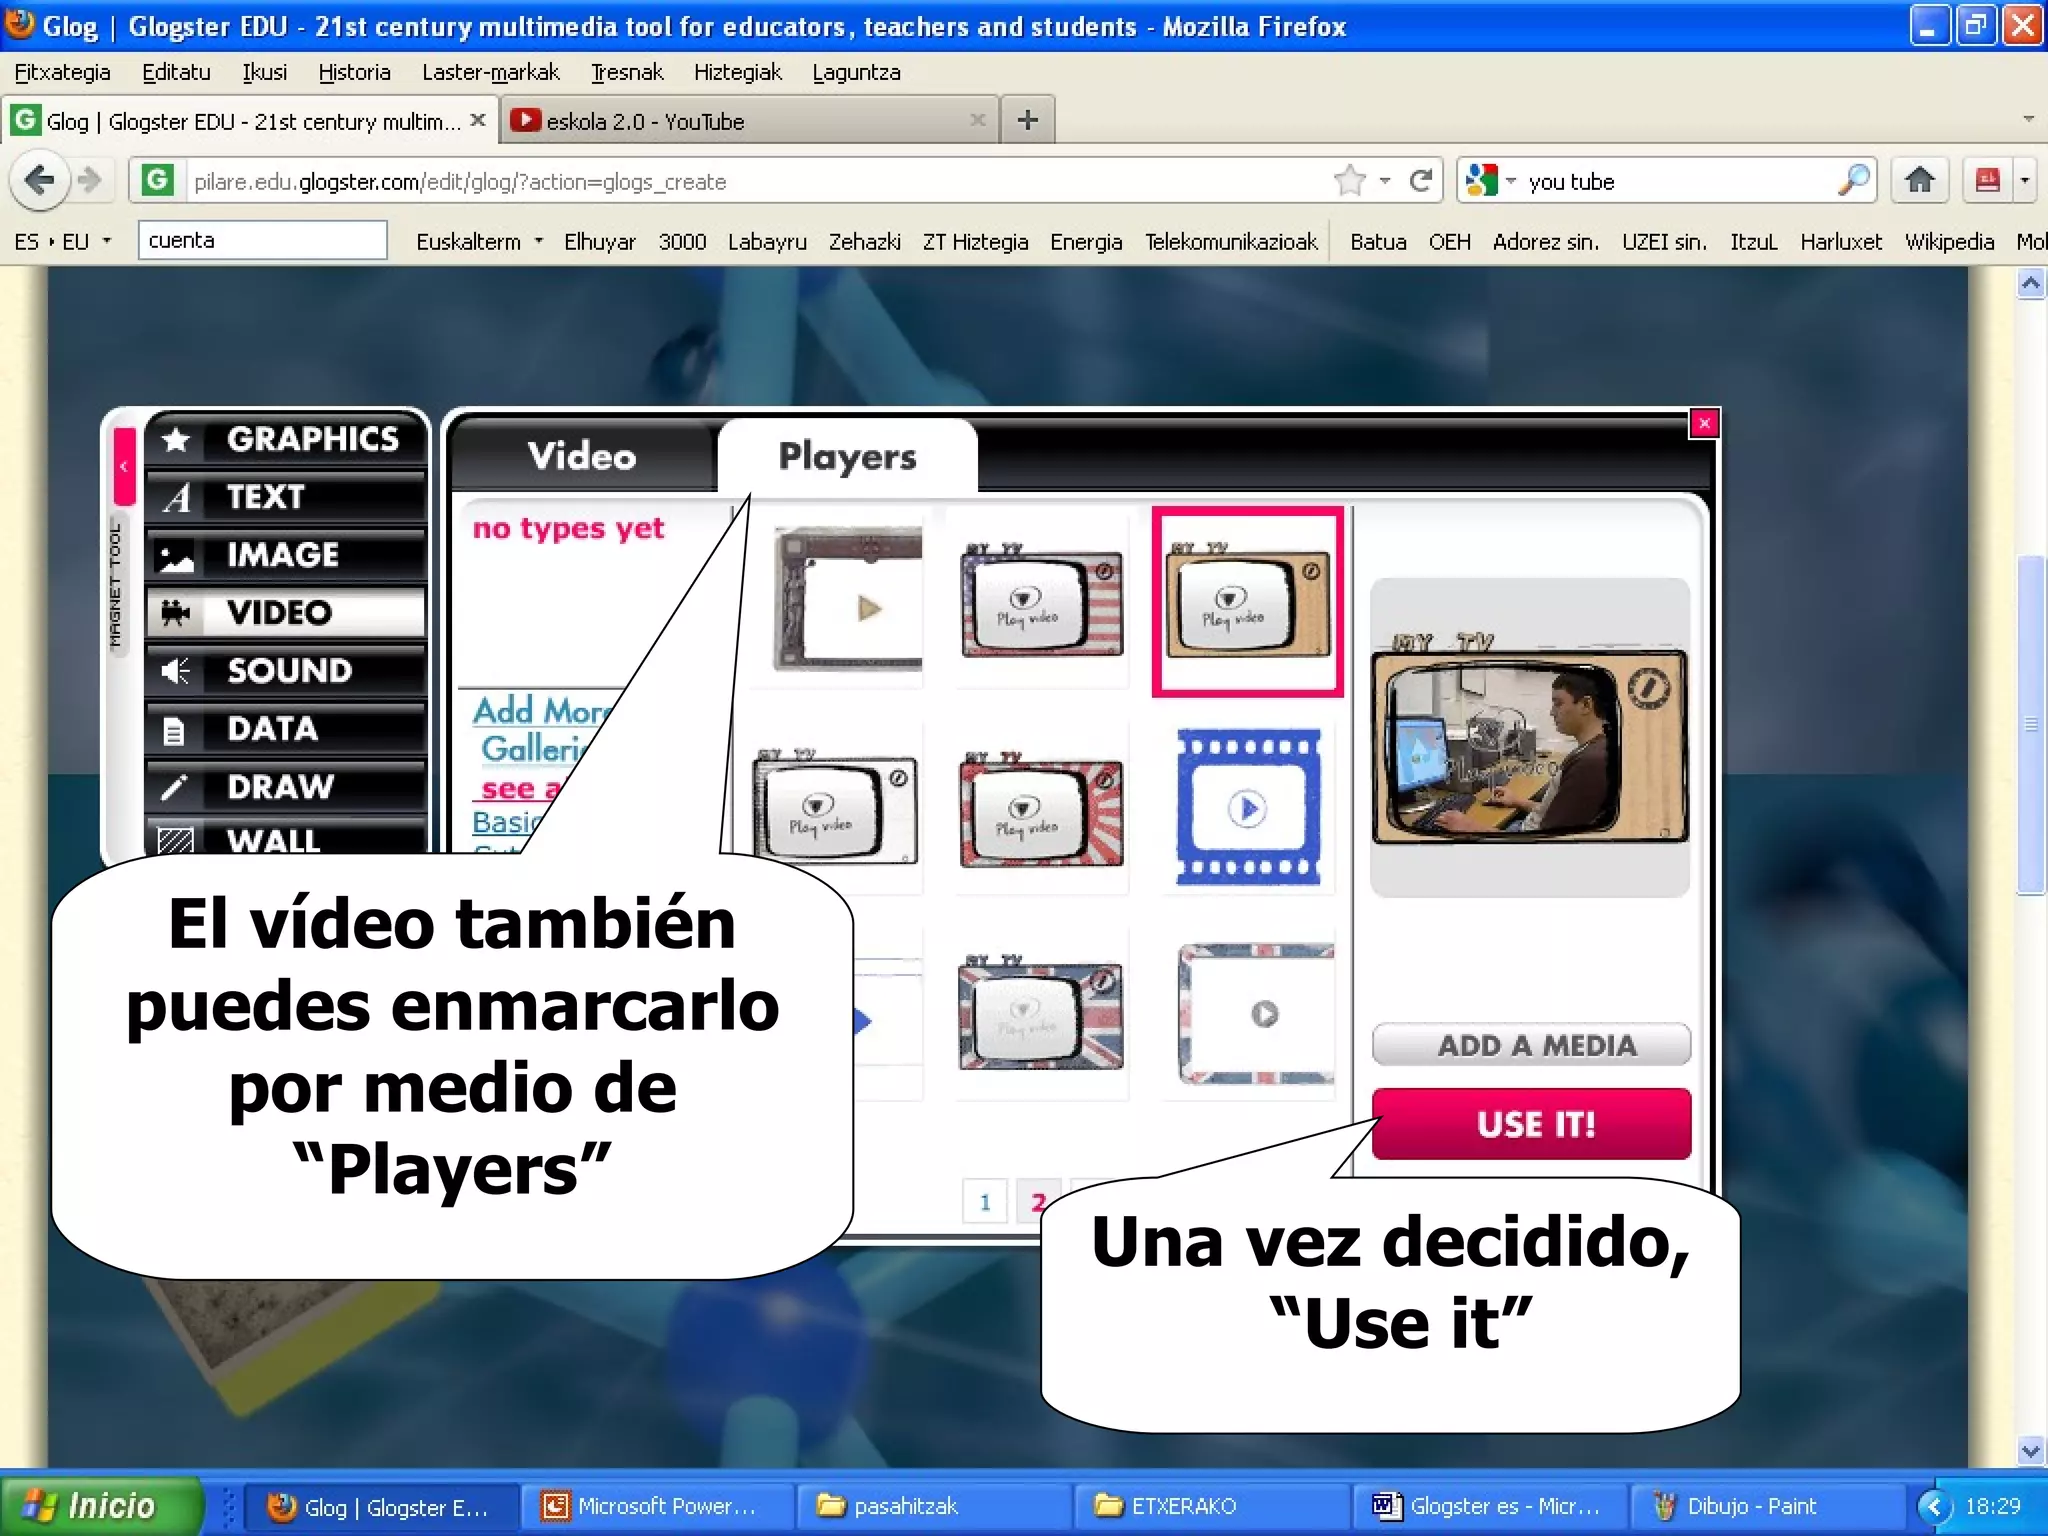Image resolution: width=2048 pixels, height=1536 pixels.
Task: Choose the Union Jack TV player
Action: click(1041, 1012)
